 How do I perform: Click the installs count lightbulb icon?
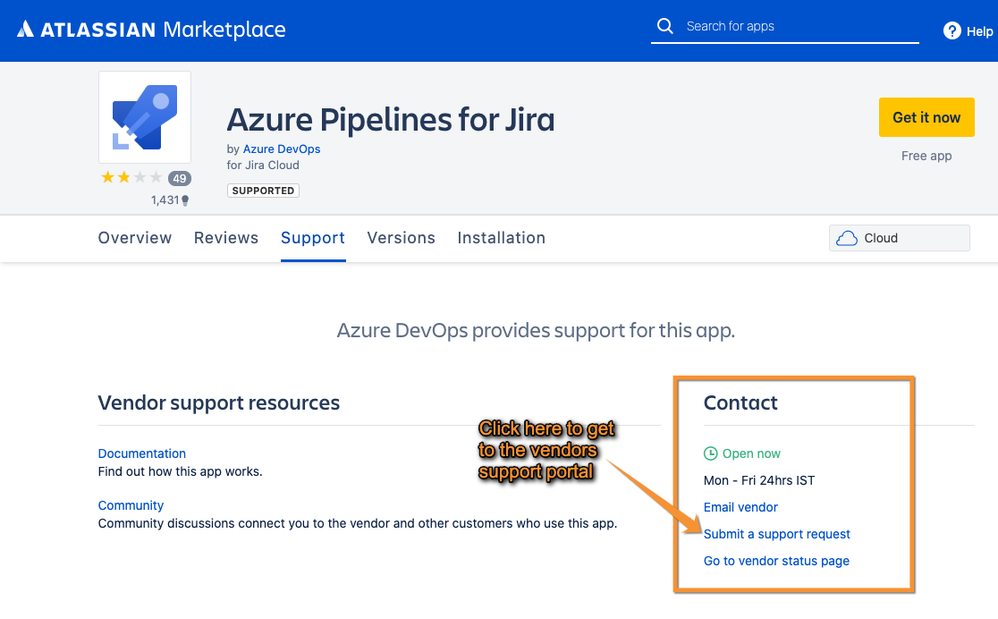[185, 200]
